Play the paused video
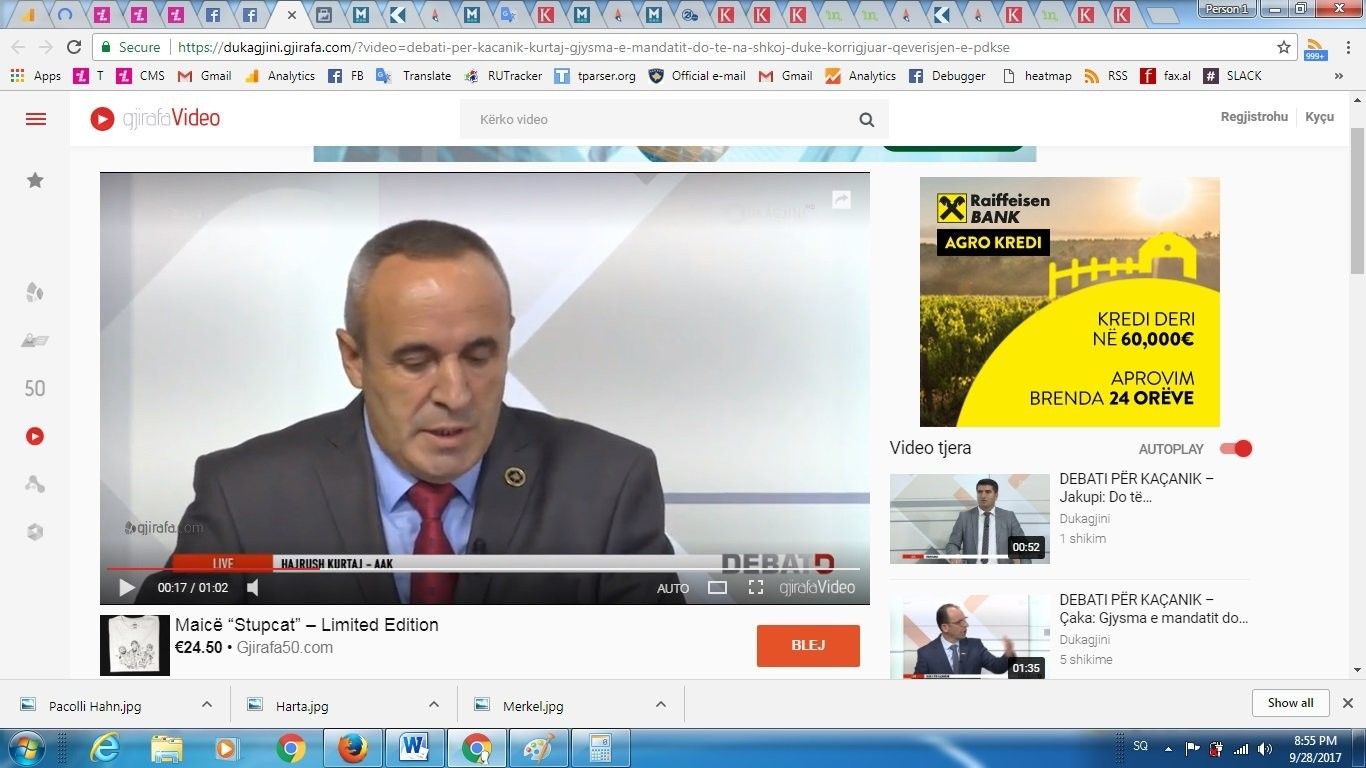The width and height of the screenshot is (1366, 768). pyautogui.click(x=127, y=588)
